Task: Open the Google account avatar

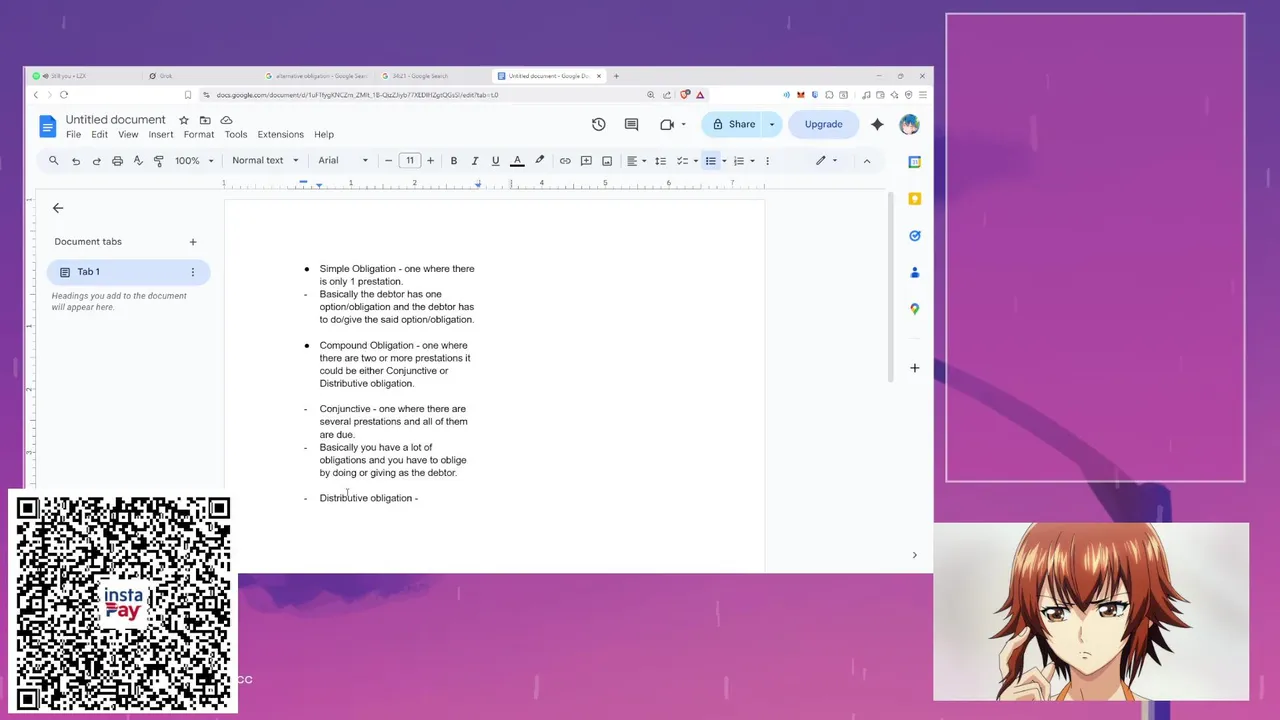Action: [x=909, y=124]
